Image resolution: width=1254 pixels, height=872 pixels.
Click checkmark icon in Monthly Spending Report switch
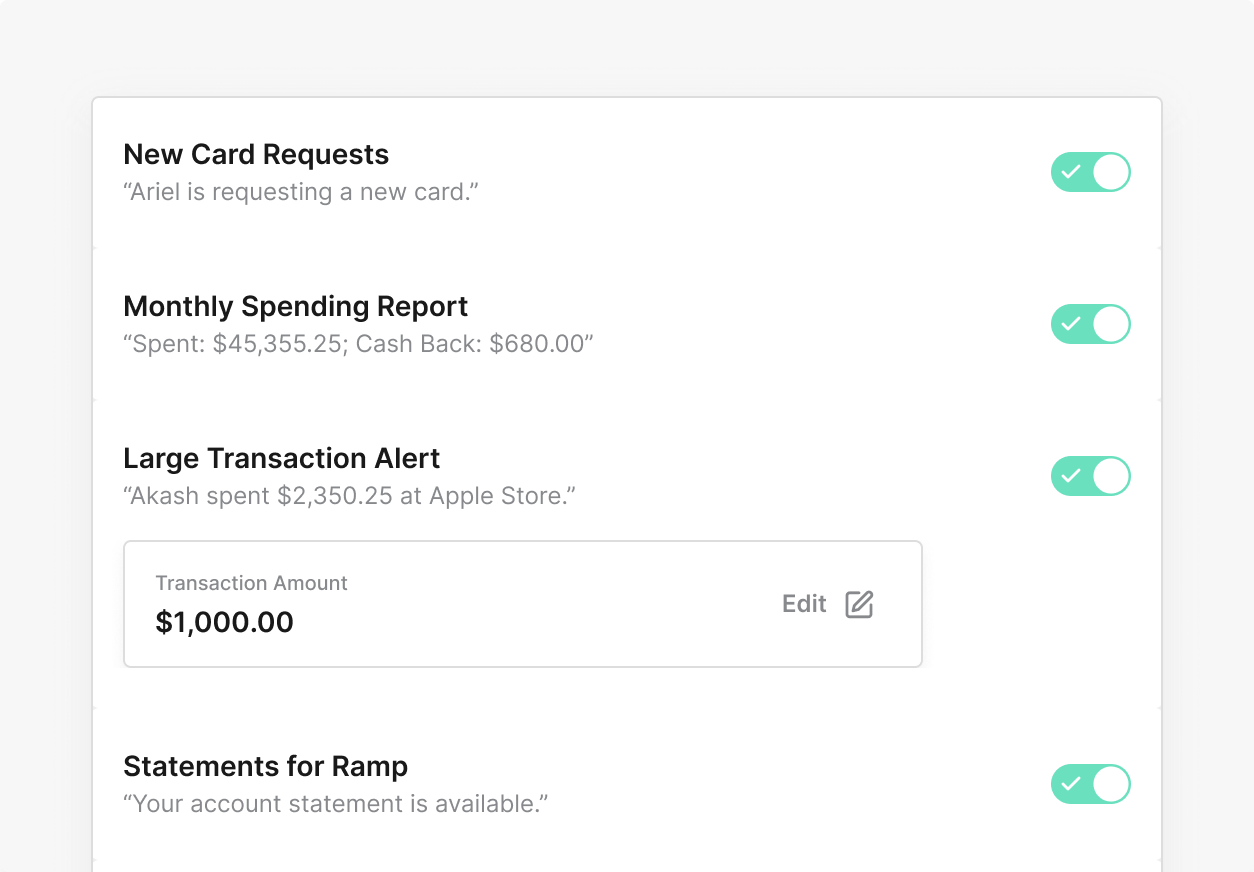point(1071,324)
